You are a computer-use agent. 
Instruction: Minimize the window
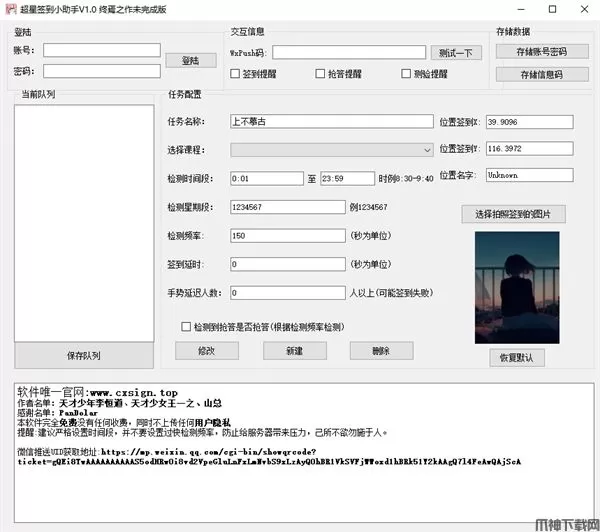521,9
